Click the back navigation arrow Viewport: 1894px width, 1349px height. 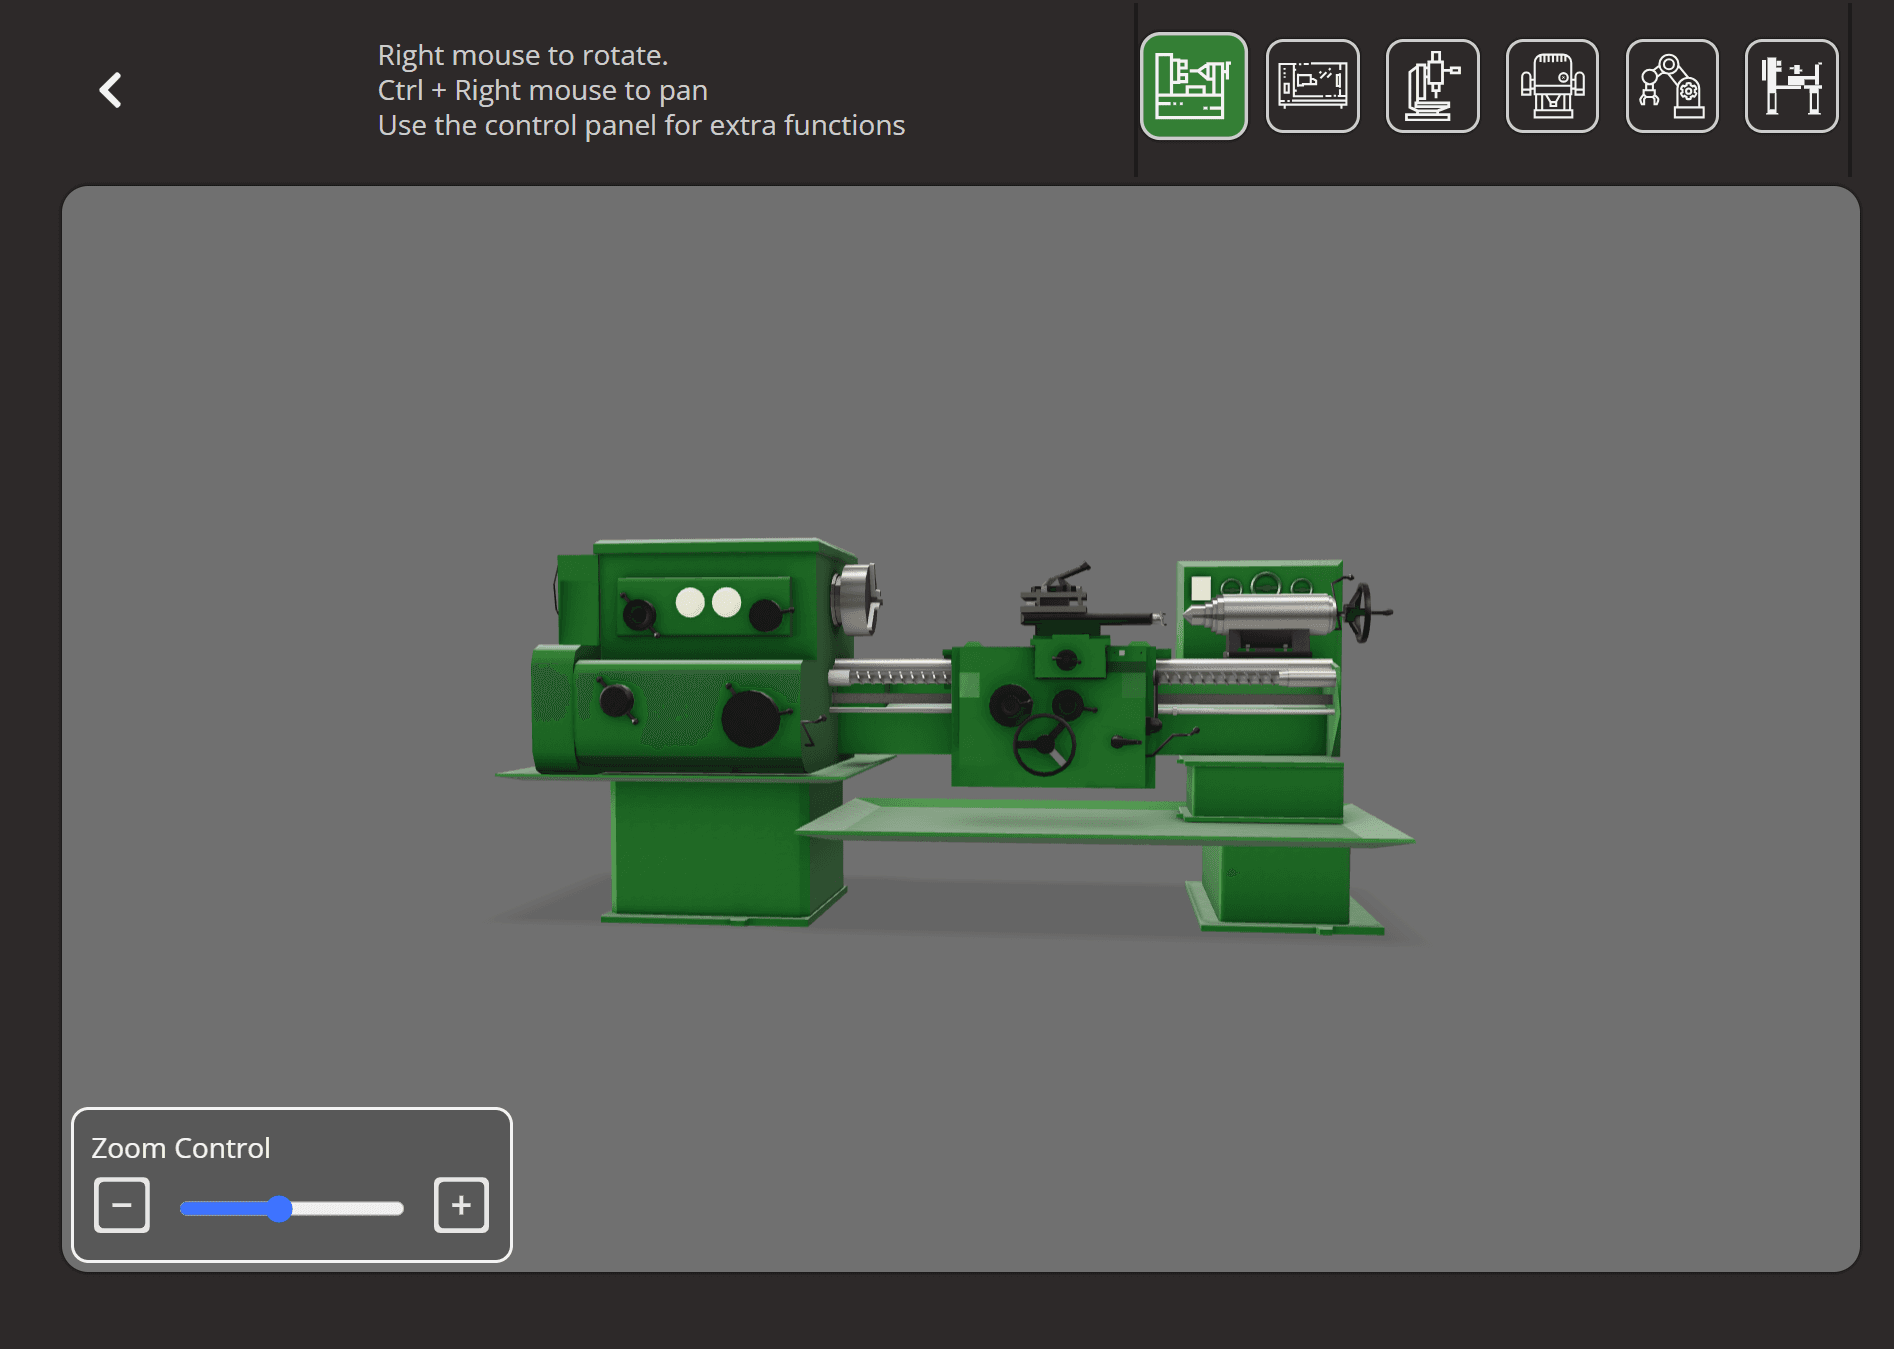[x=112, y=89]
